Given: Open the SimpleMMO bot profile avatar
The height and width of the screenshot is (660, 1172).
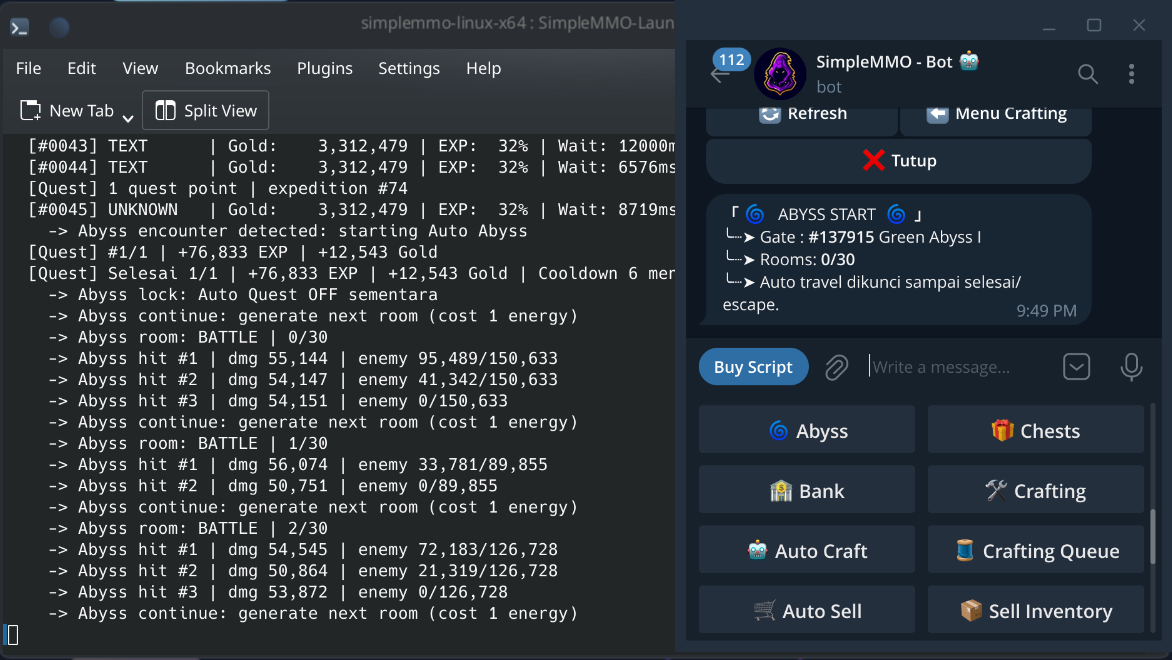Looking at the screenshot, I should pos(780,74).
